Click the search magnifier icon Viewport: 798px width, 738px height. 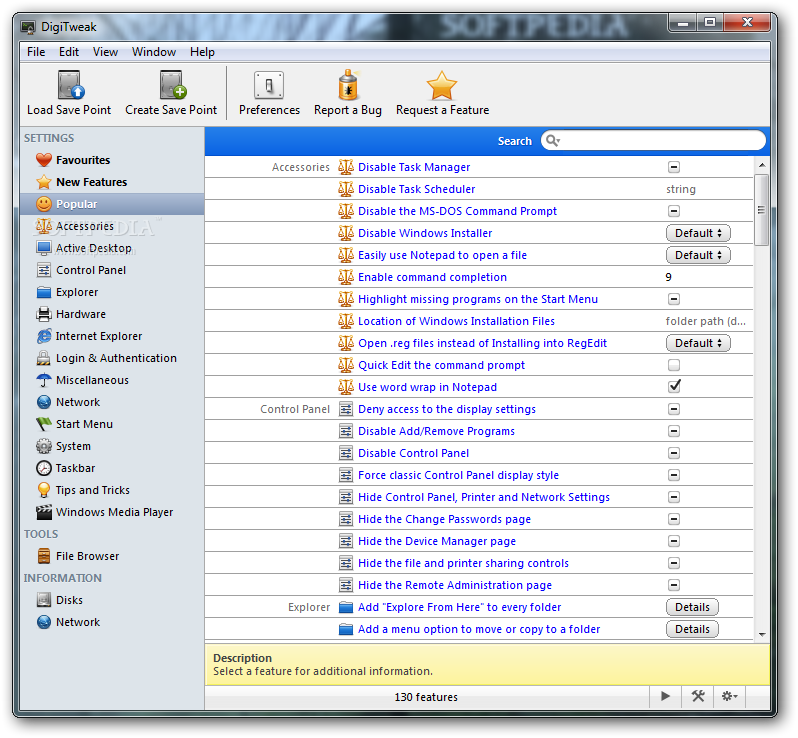click(x=553, y=141)
